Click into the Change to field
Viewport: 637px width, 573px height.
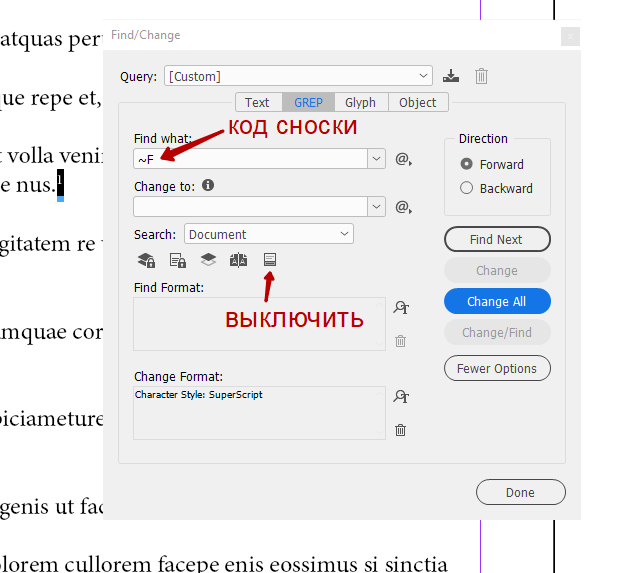coord(250,207)
